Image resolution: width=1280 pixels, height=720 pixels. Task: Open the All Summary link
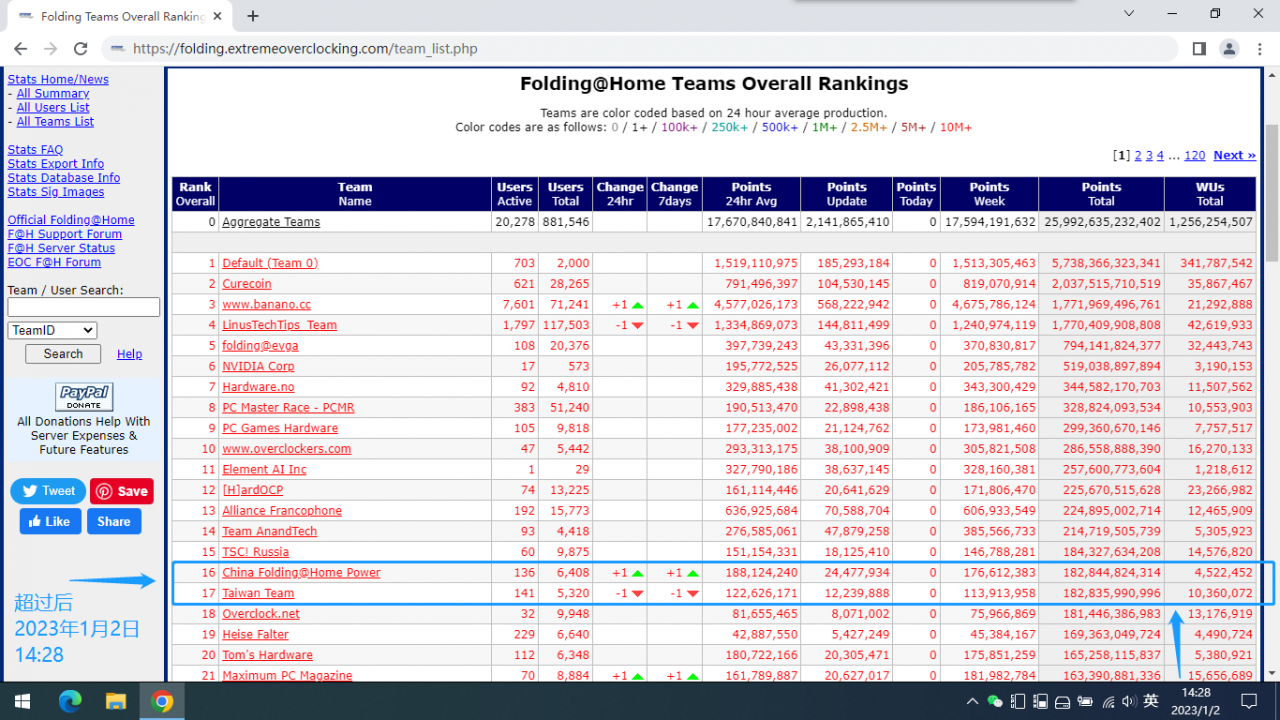pyautogui.click(x=53, y=94)
